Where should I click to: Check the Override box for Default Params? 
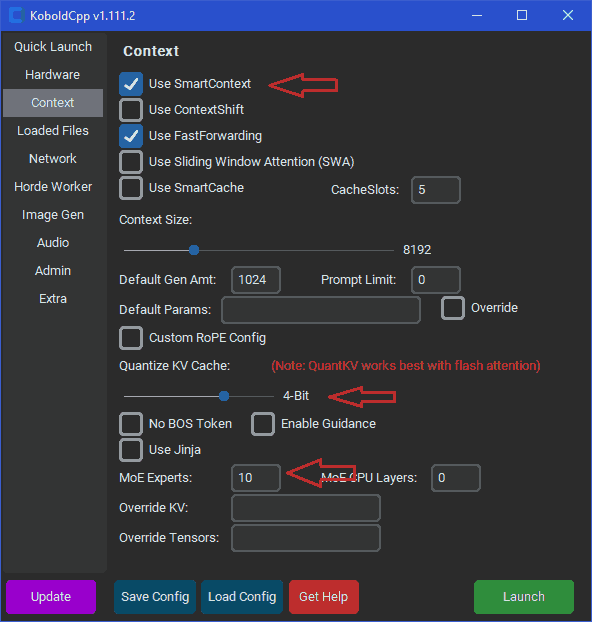453,308
